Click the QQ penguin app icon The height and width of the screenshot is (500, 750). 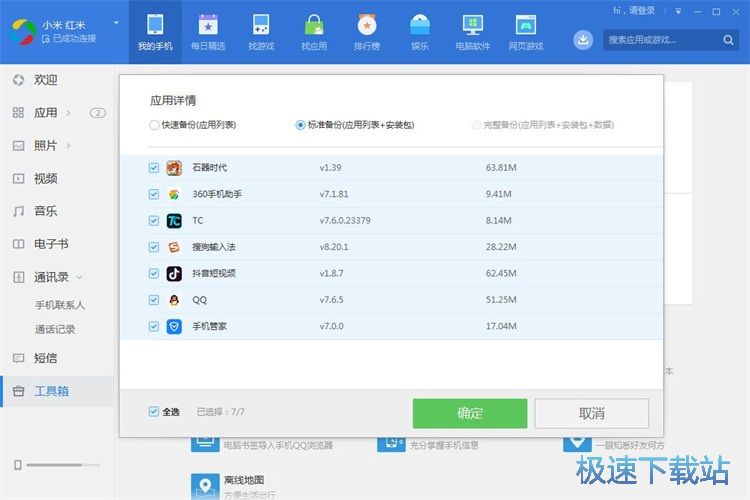pos(174,300)
